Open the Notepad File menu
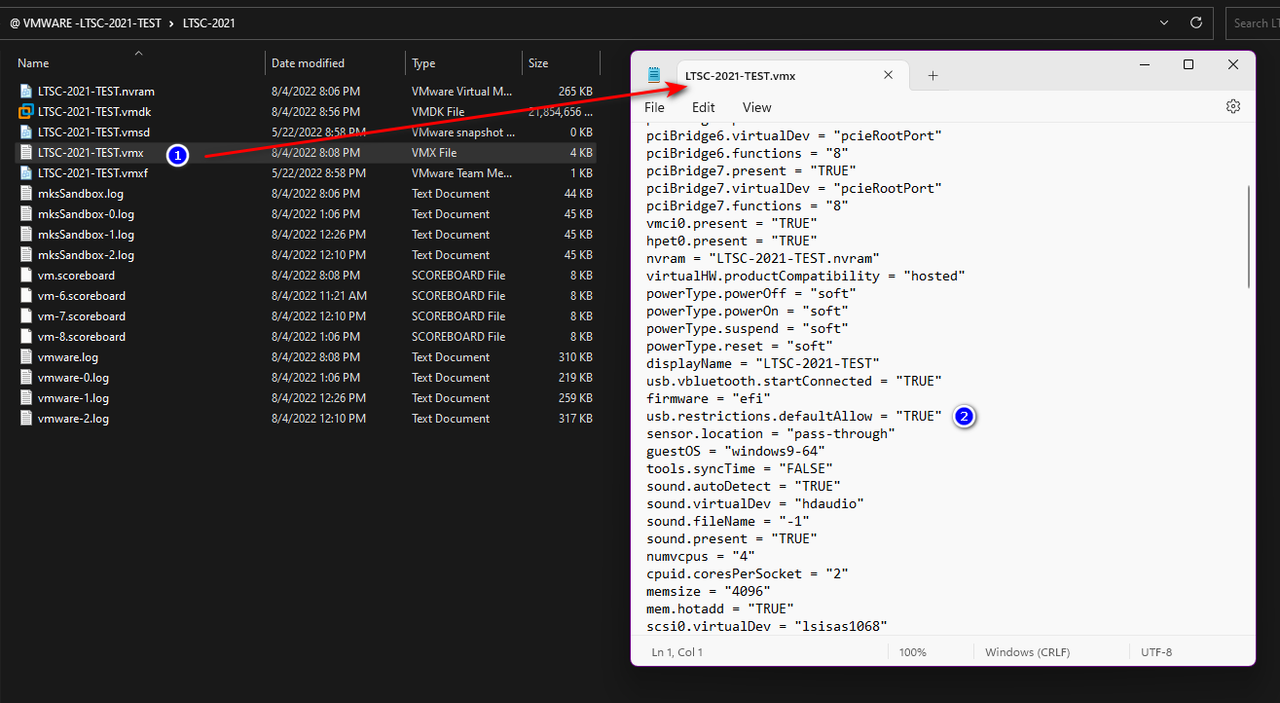The height and width of the screenshot is (703, 1280). click(x=654, y=107)
